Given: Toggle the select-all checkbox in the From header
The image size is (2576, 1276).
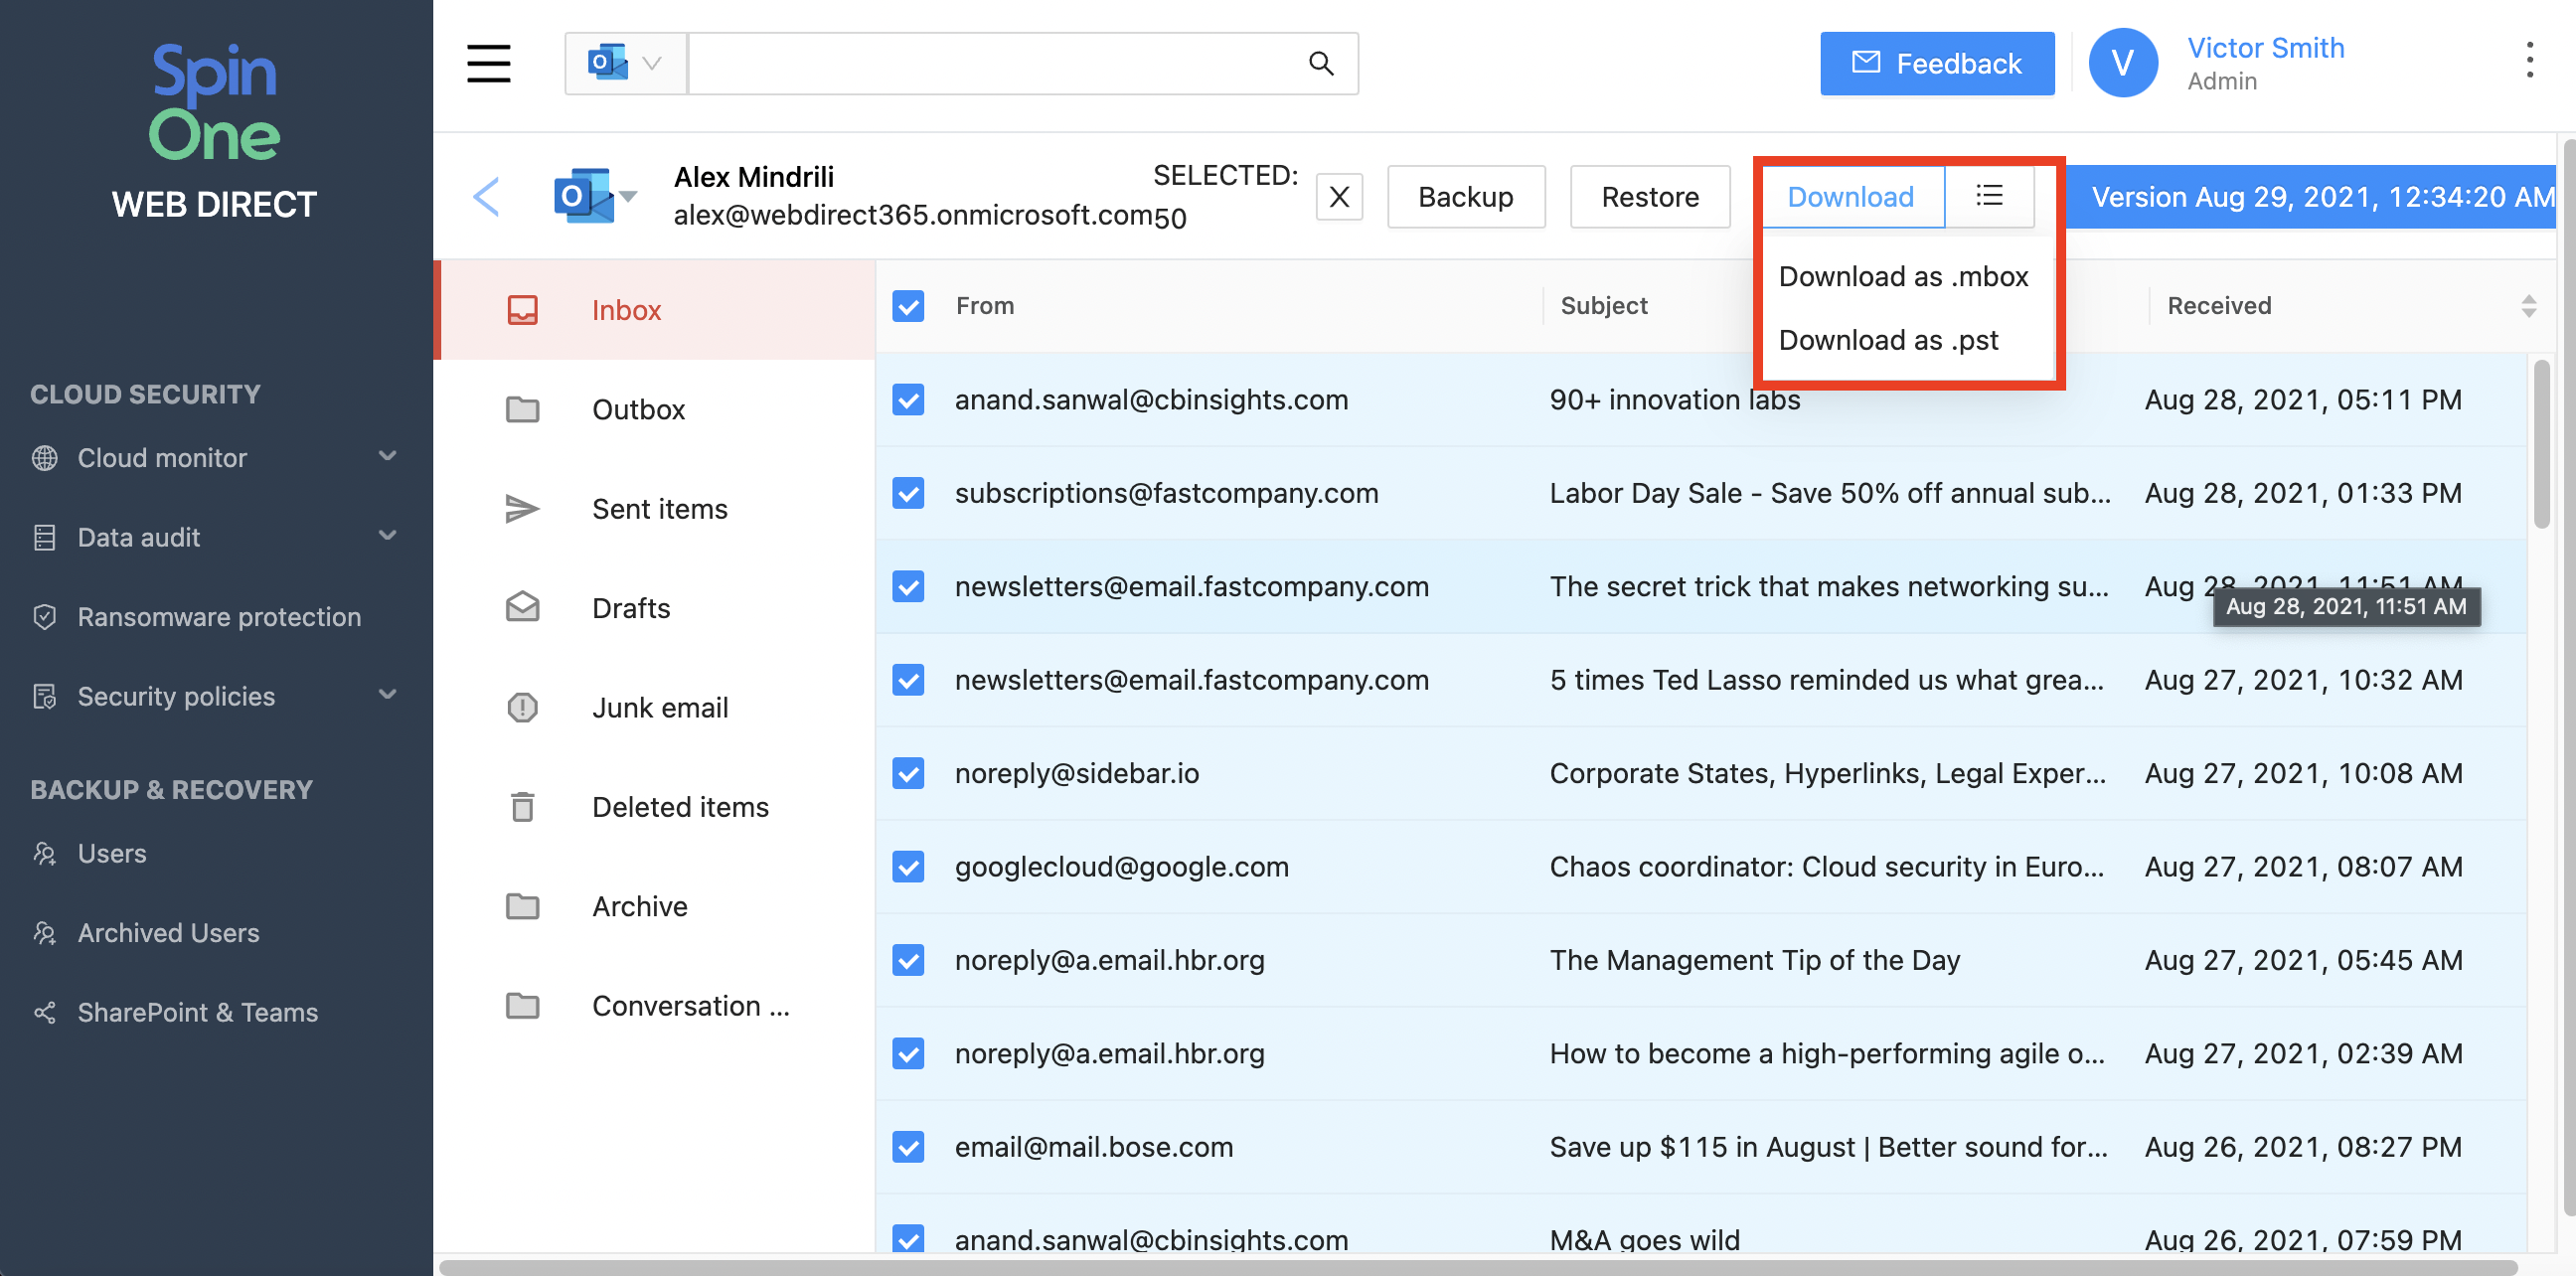Looking at the screenshot, I should point(907,306).
